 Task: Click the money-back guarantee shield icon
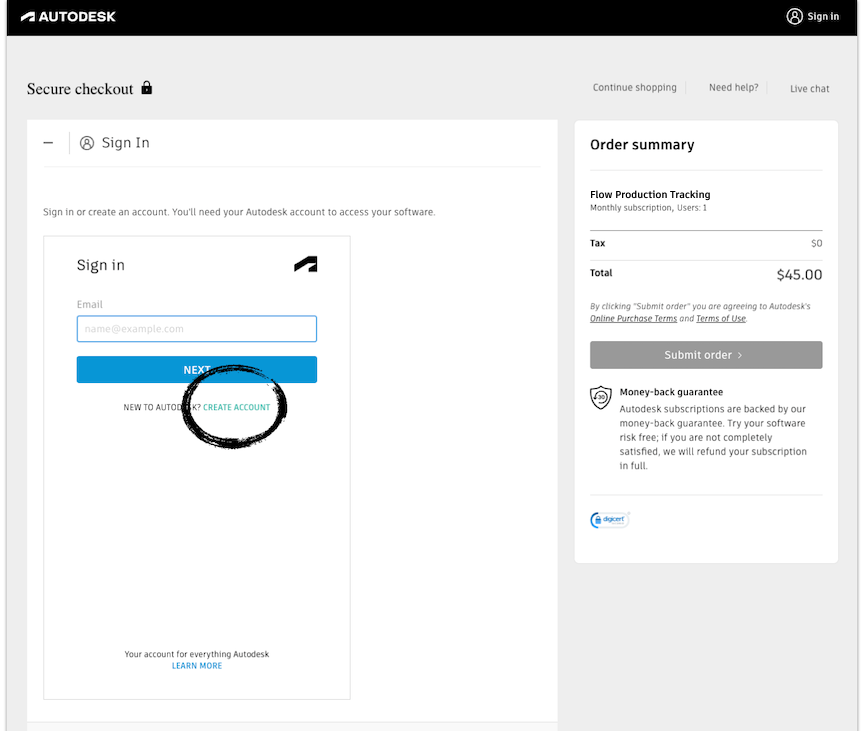pos(601,397)
